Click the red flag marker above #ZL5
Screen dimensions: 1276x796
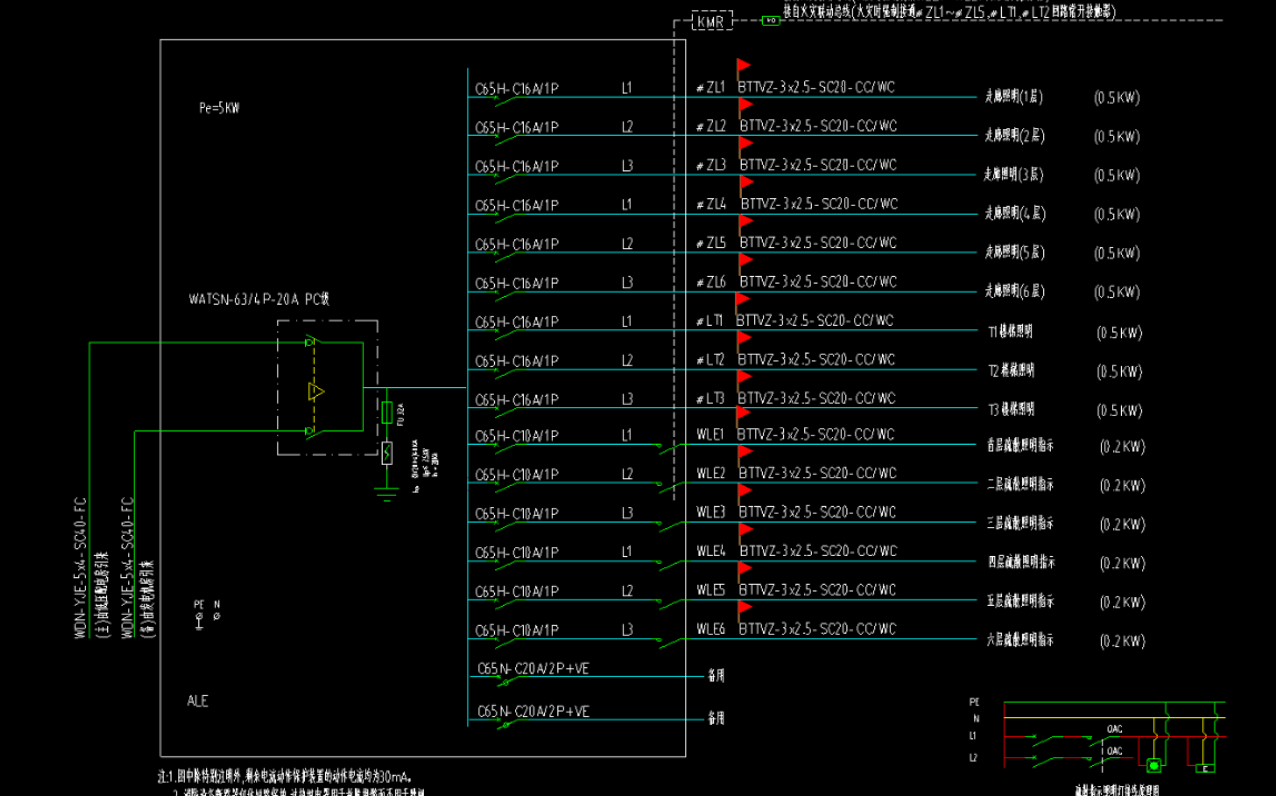click(x=746, y=222)
